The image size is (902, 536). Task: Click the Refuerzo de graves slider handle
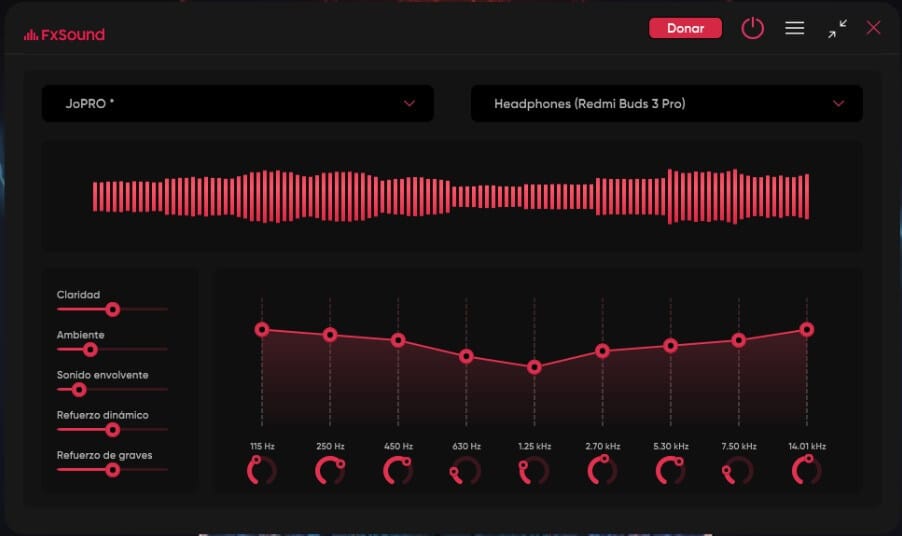(113, 470)
